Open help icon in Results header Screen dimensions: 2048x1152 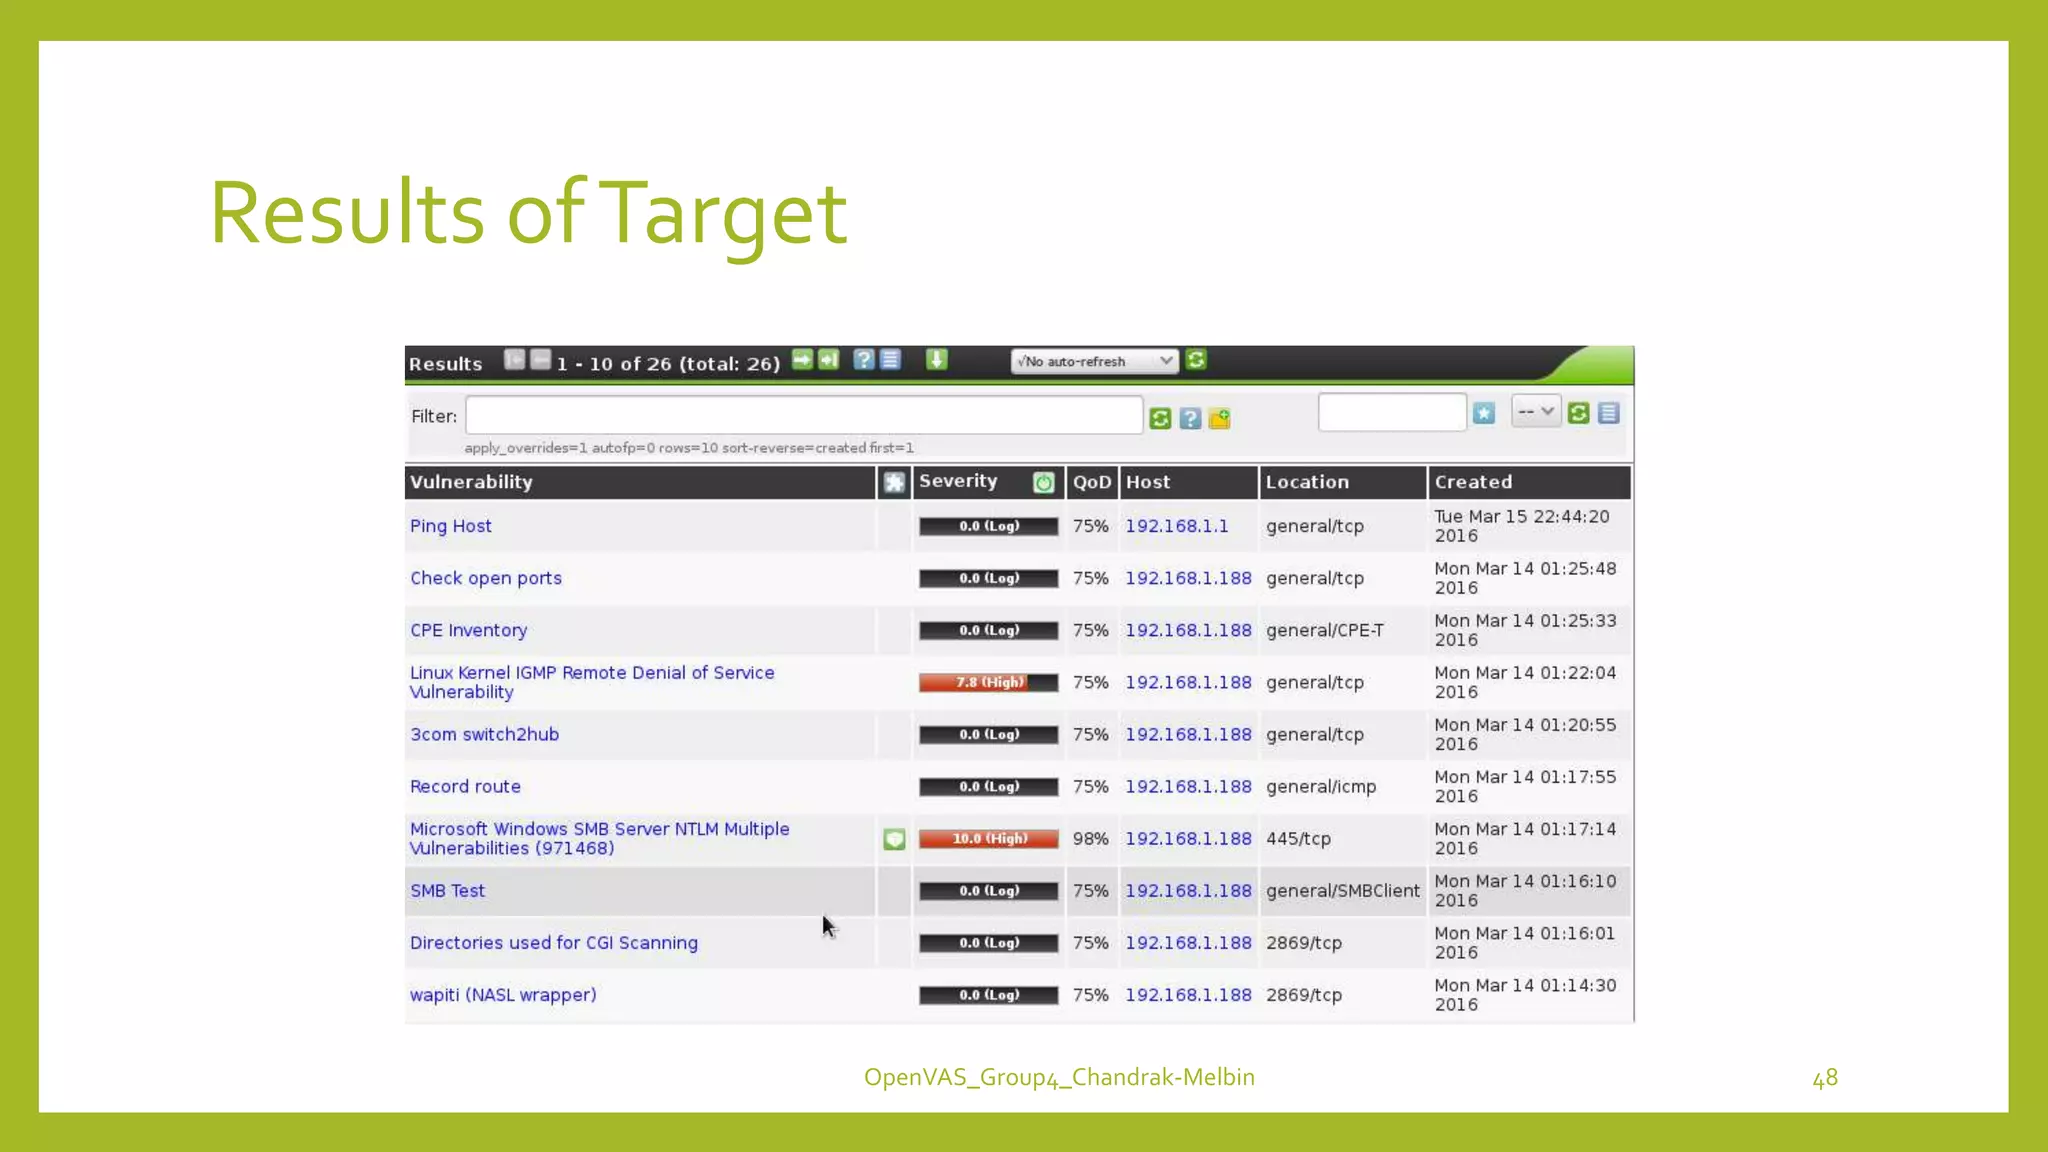point(864,360)
